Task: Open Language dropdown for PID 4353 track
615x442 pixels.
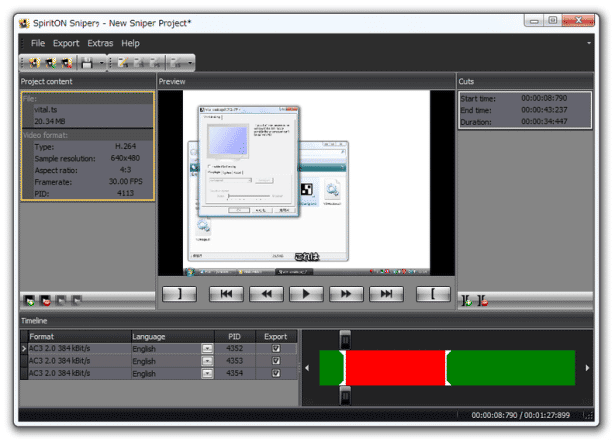Action: click(x=207, y=361)
